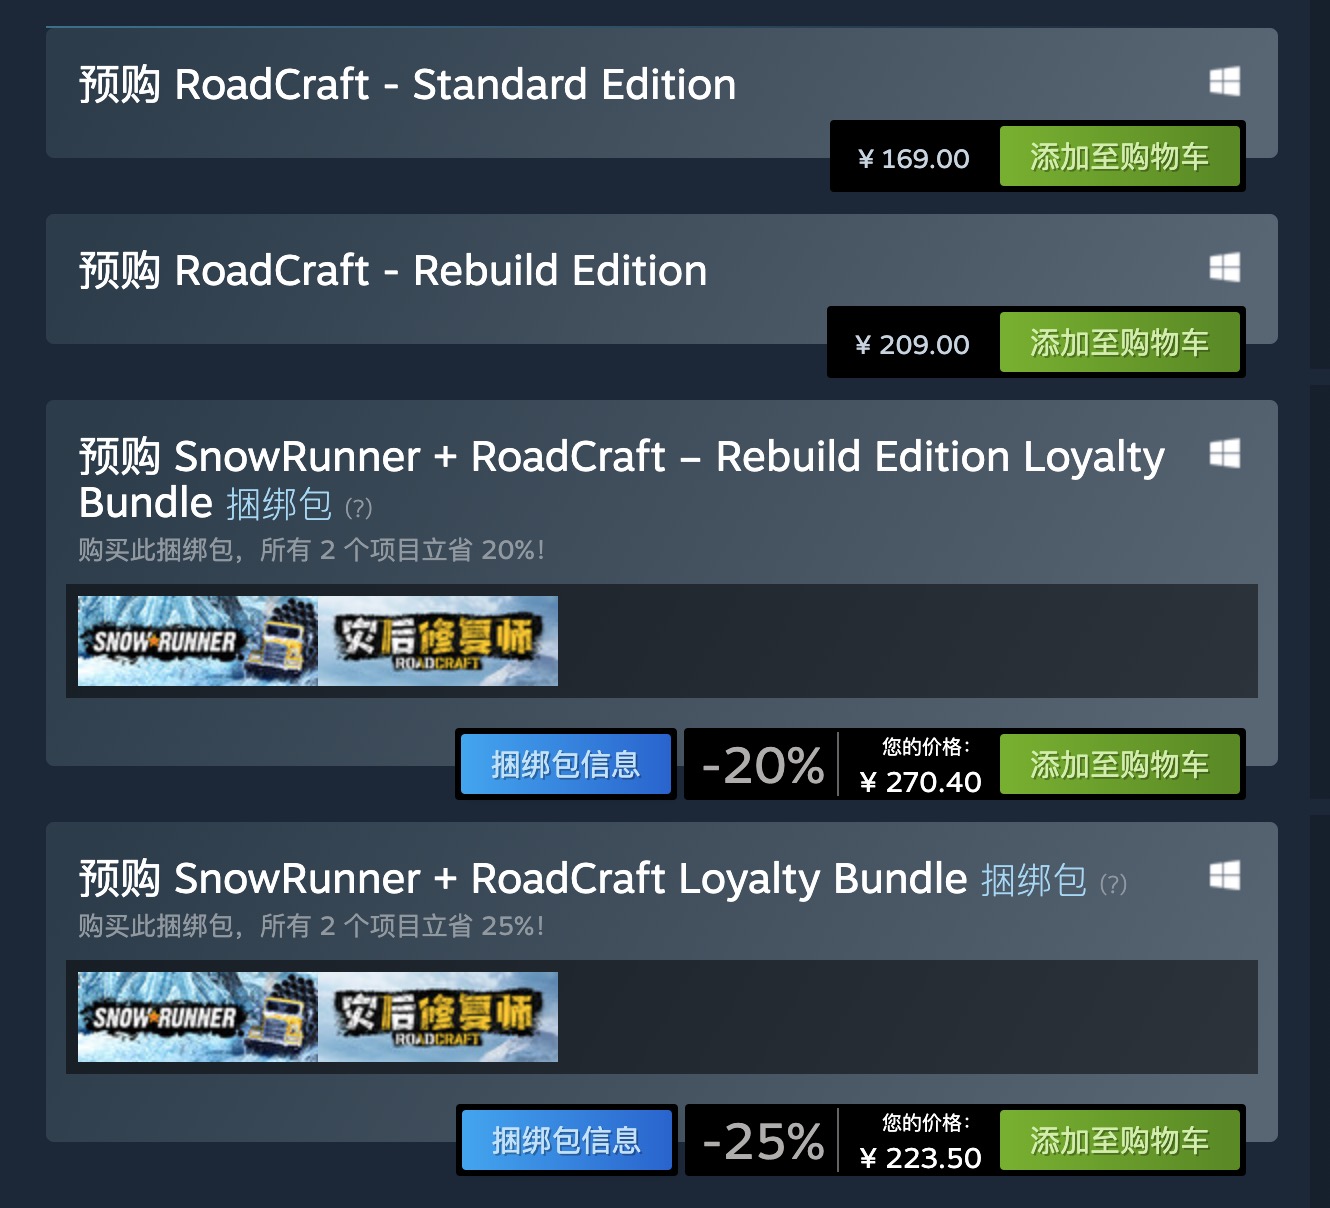
Task: Add RoadCraft Rebuild Edition to cart
Action: 1120,343
